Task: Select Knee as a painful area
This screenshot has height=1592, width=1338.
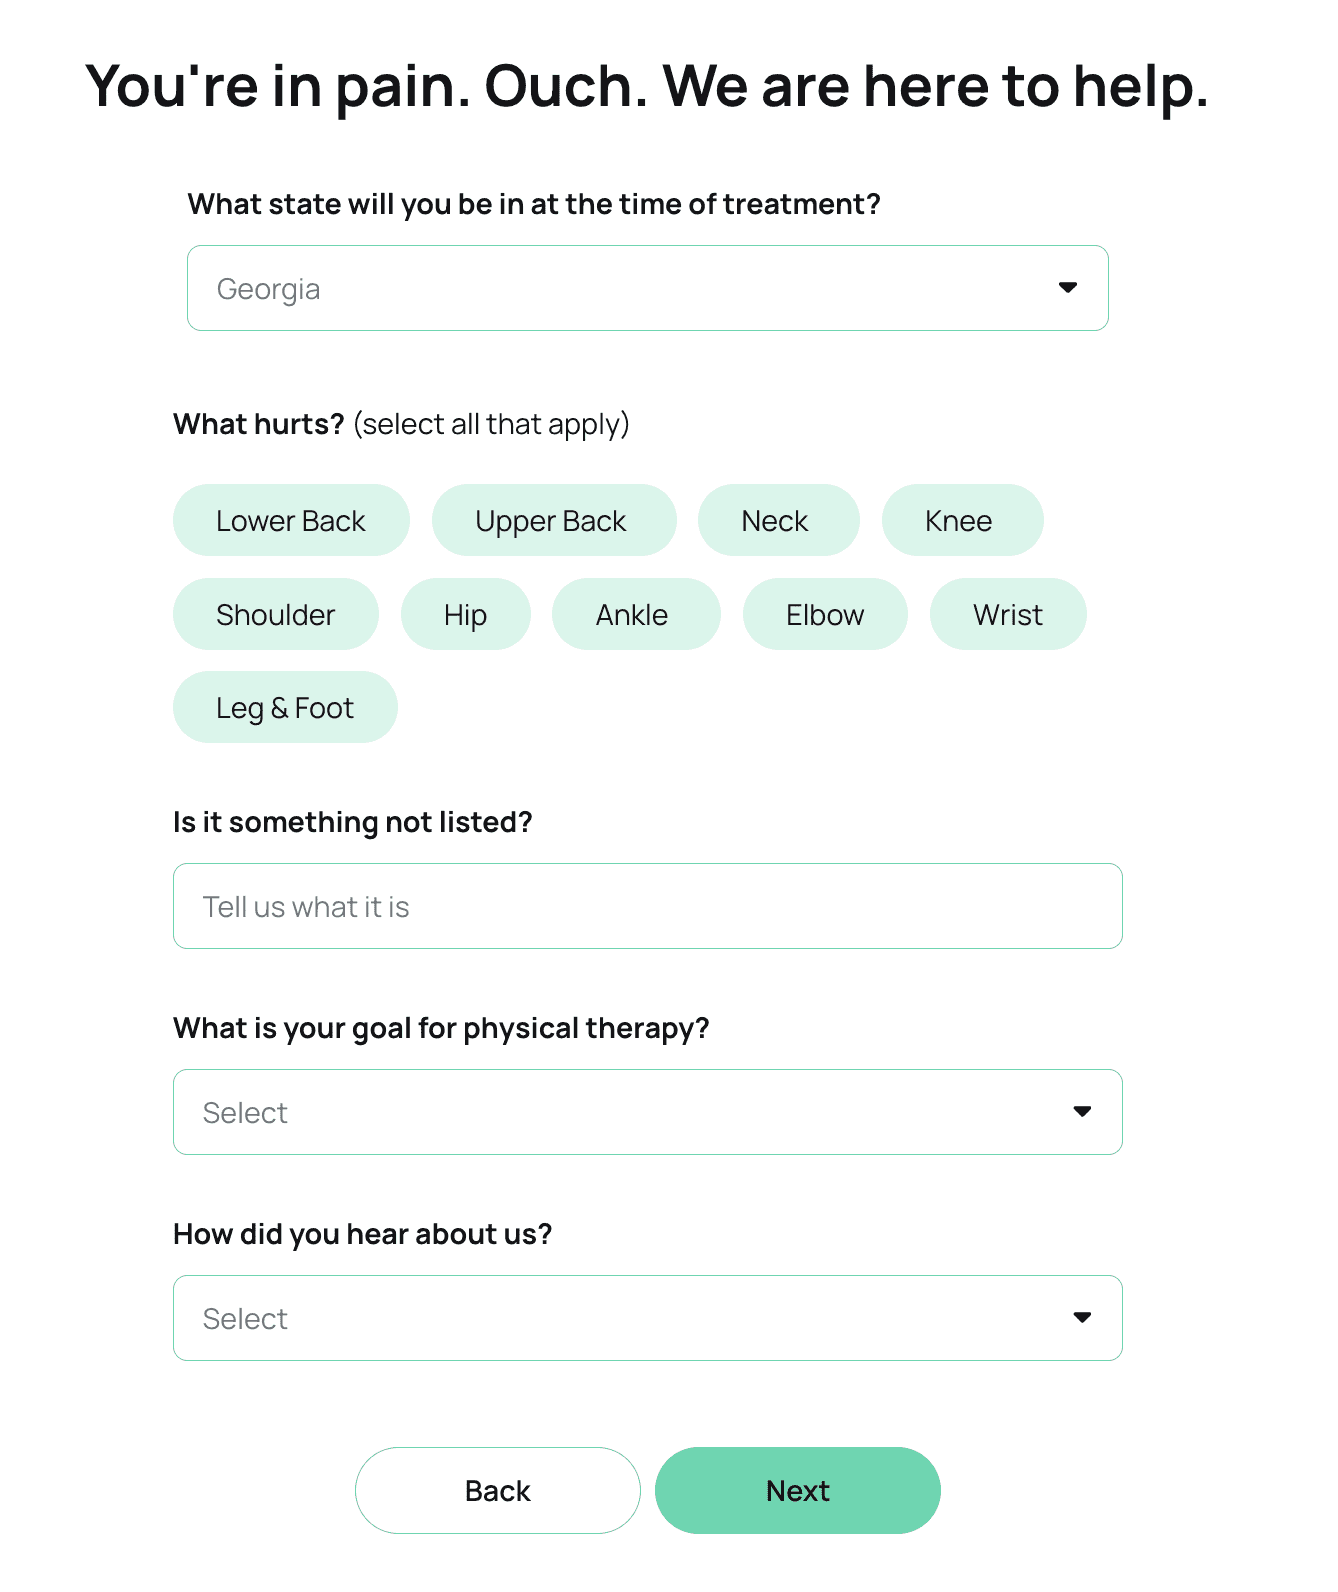Action: [962, 520]
